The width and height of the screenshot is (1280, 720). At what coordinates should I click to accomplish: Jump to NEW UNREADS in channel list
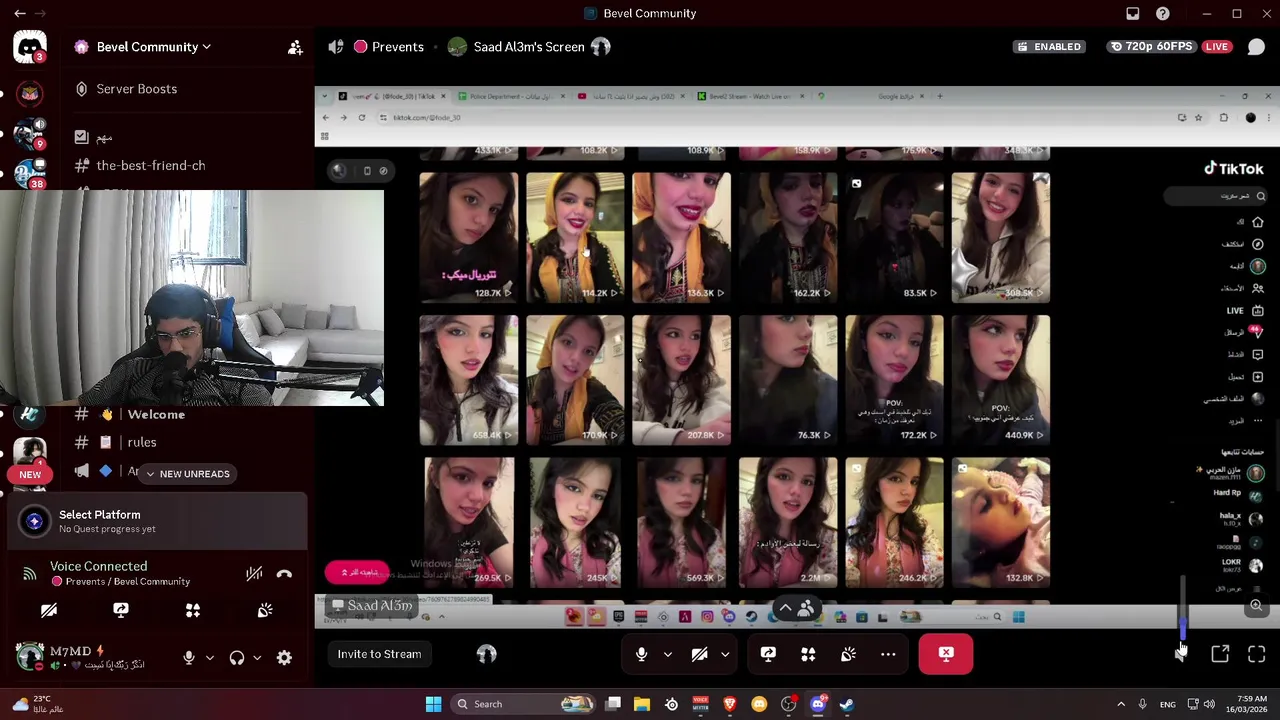[187, 474]
